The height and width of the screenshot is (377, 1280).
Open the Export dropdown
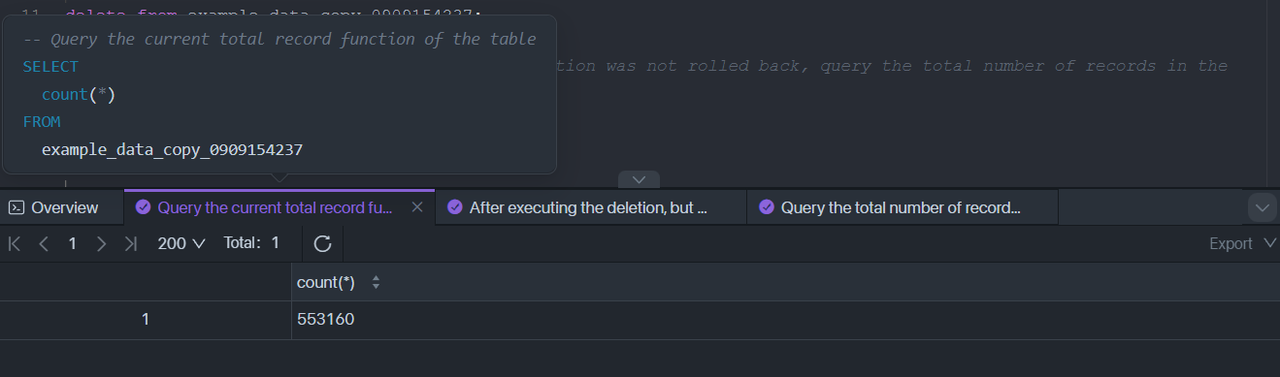click(1243, 243)
